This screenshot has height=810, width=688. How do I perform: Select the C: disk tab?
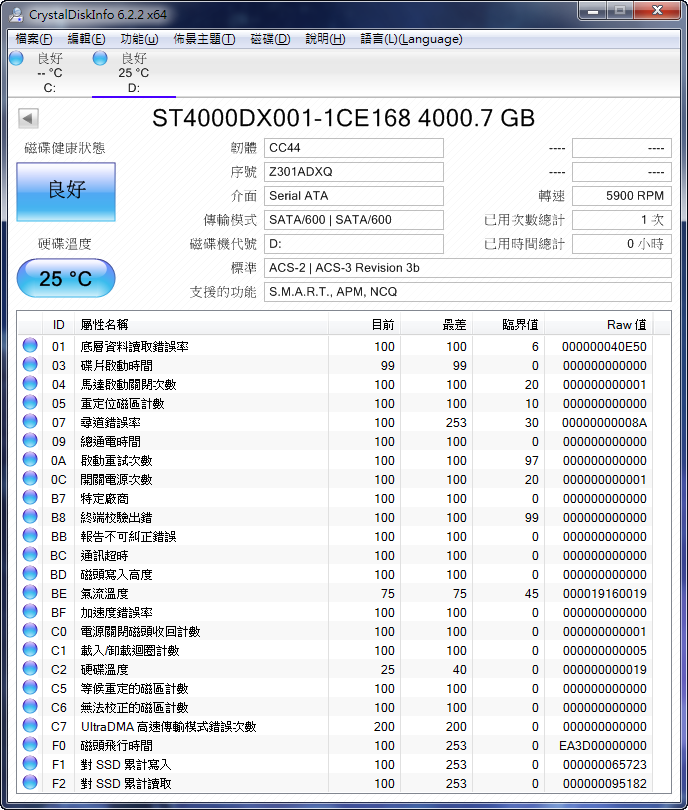click(x=50, y=73)
